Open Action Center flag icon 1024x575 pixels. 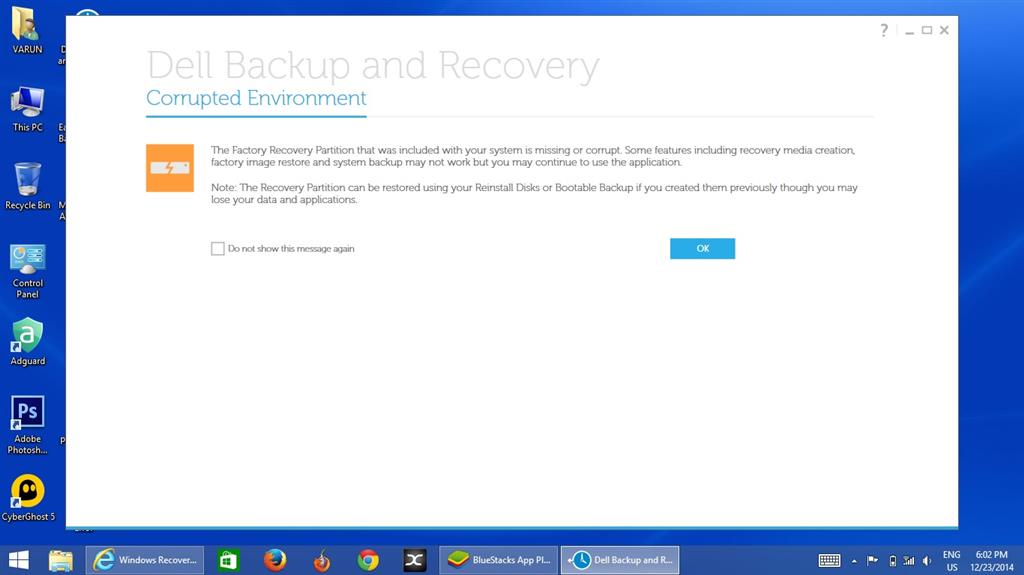(x=872, y=561)
